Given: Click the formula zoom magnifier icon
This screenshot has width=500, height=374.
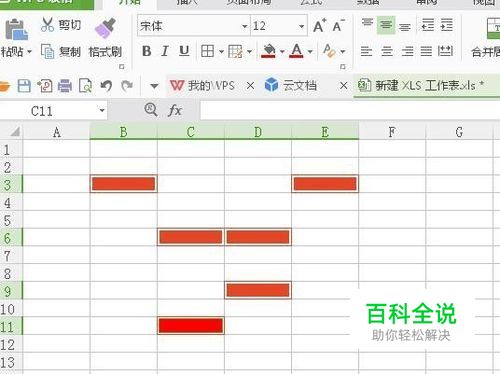Looking at the screenshot, I should (151, 109).
